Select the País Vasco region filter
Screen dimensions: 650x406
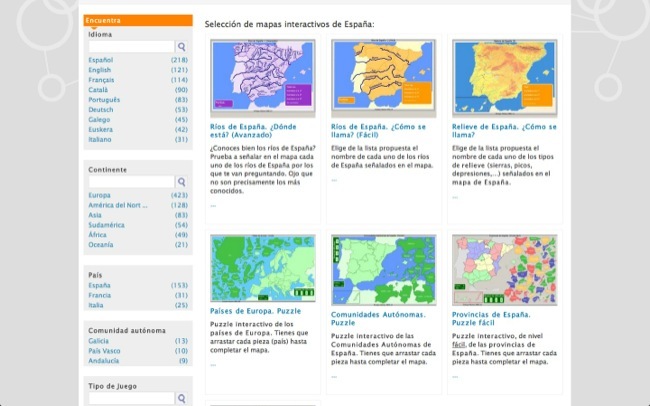point(104,351)
